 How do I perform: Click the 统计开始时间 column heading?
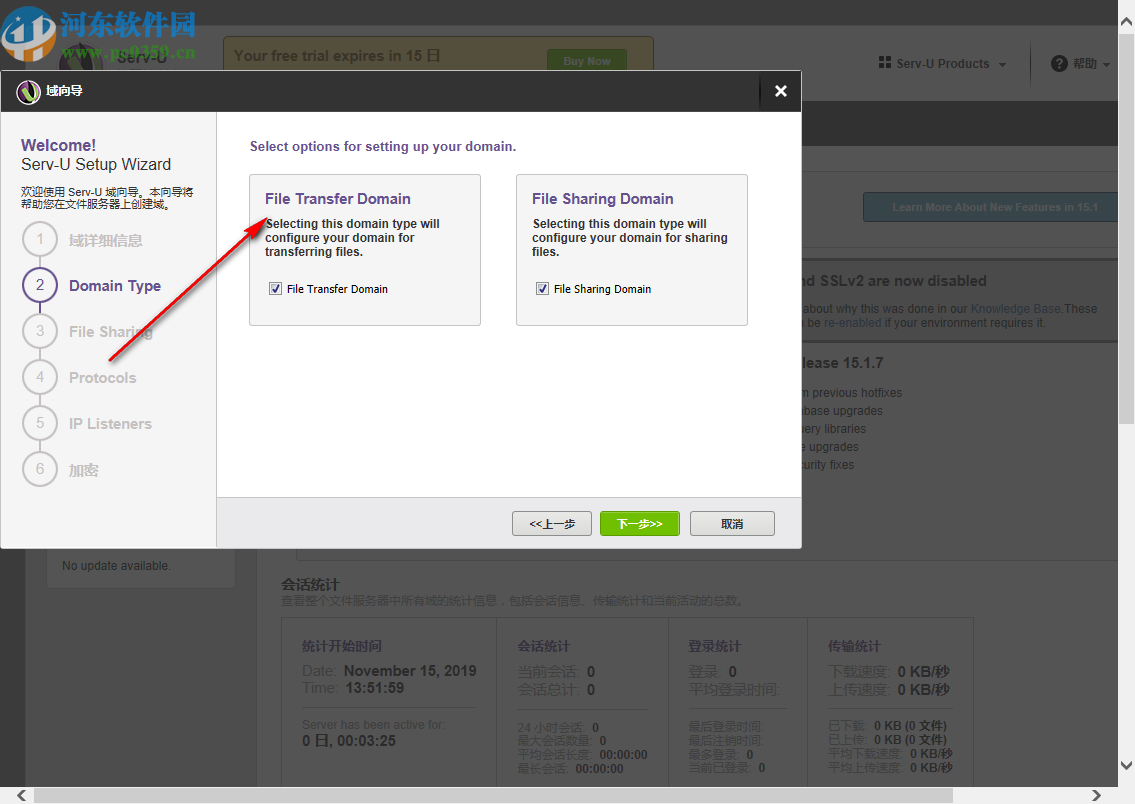[342, 646]
